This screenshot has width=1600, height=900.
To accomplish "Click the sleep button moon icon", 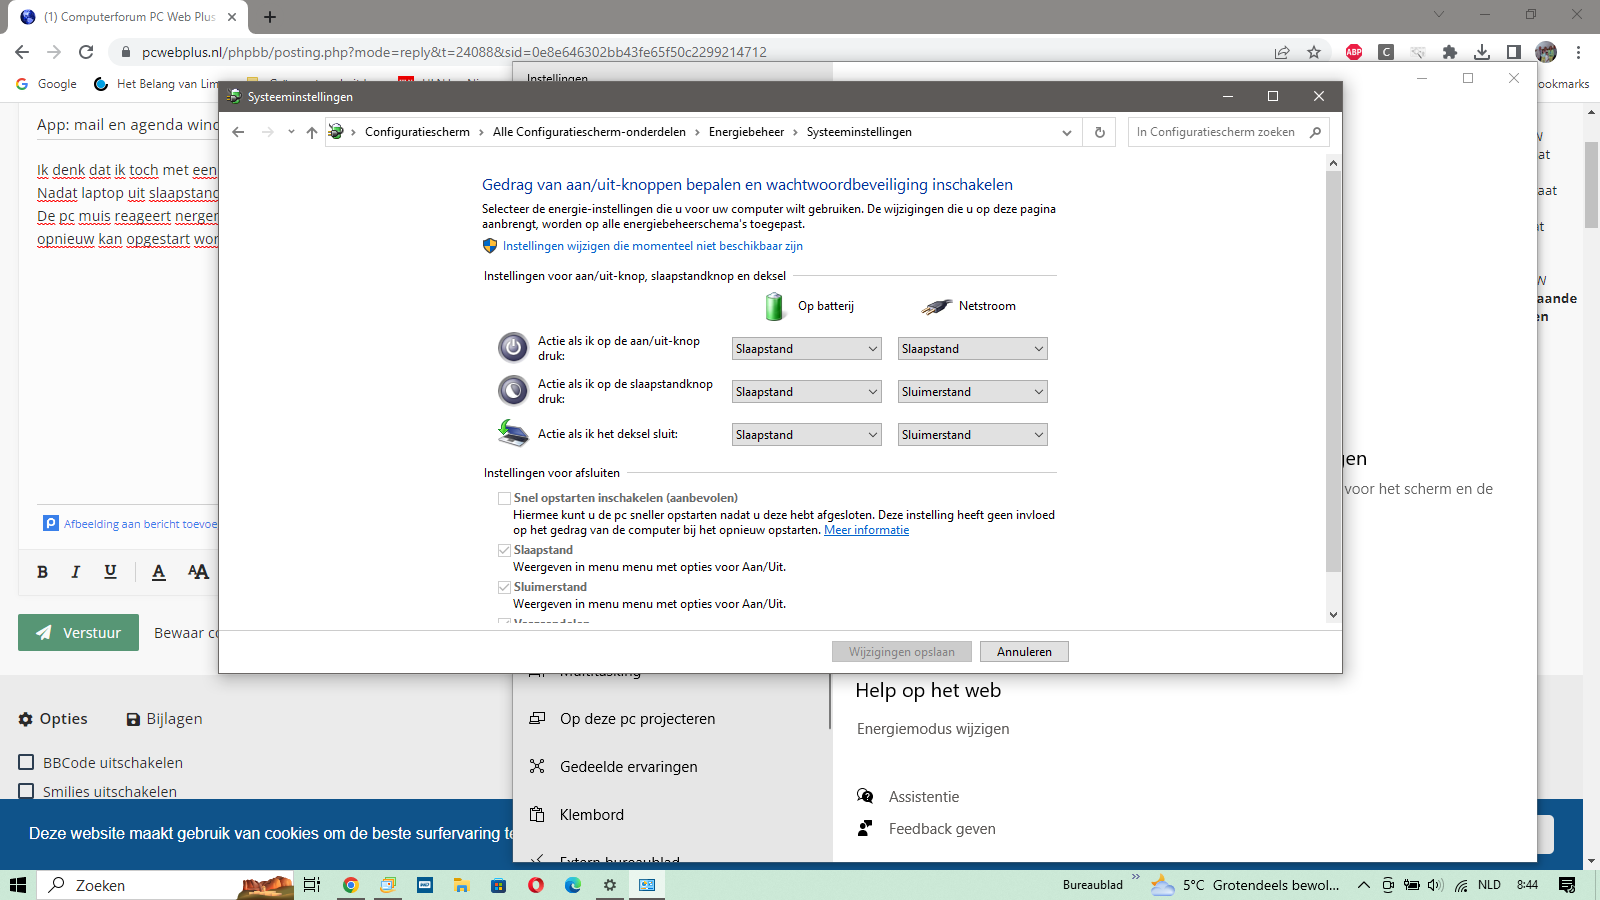I will pyautogui.click(x=513, y=390).
